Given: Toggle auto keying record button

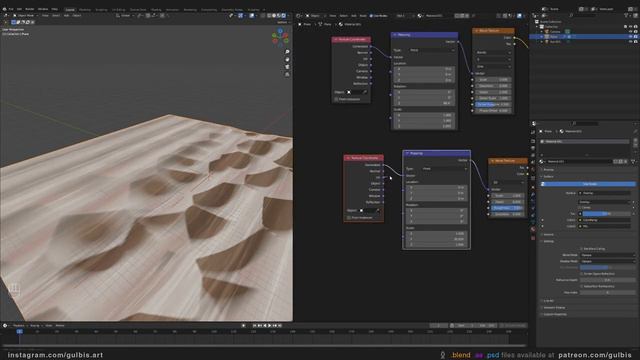Looking at the screenshot, I should click(244, 326).
